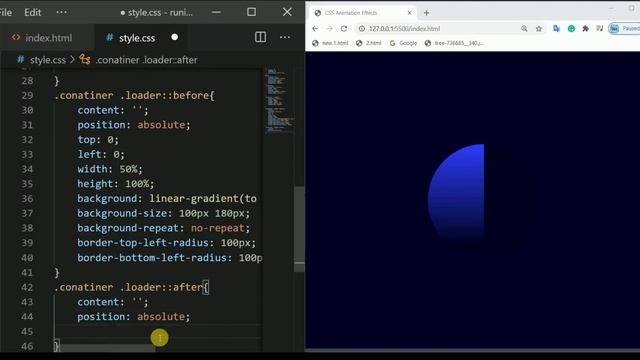Minimize the VS Code window

click(216, 12)
